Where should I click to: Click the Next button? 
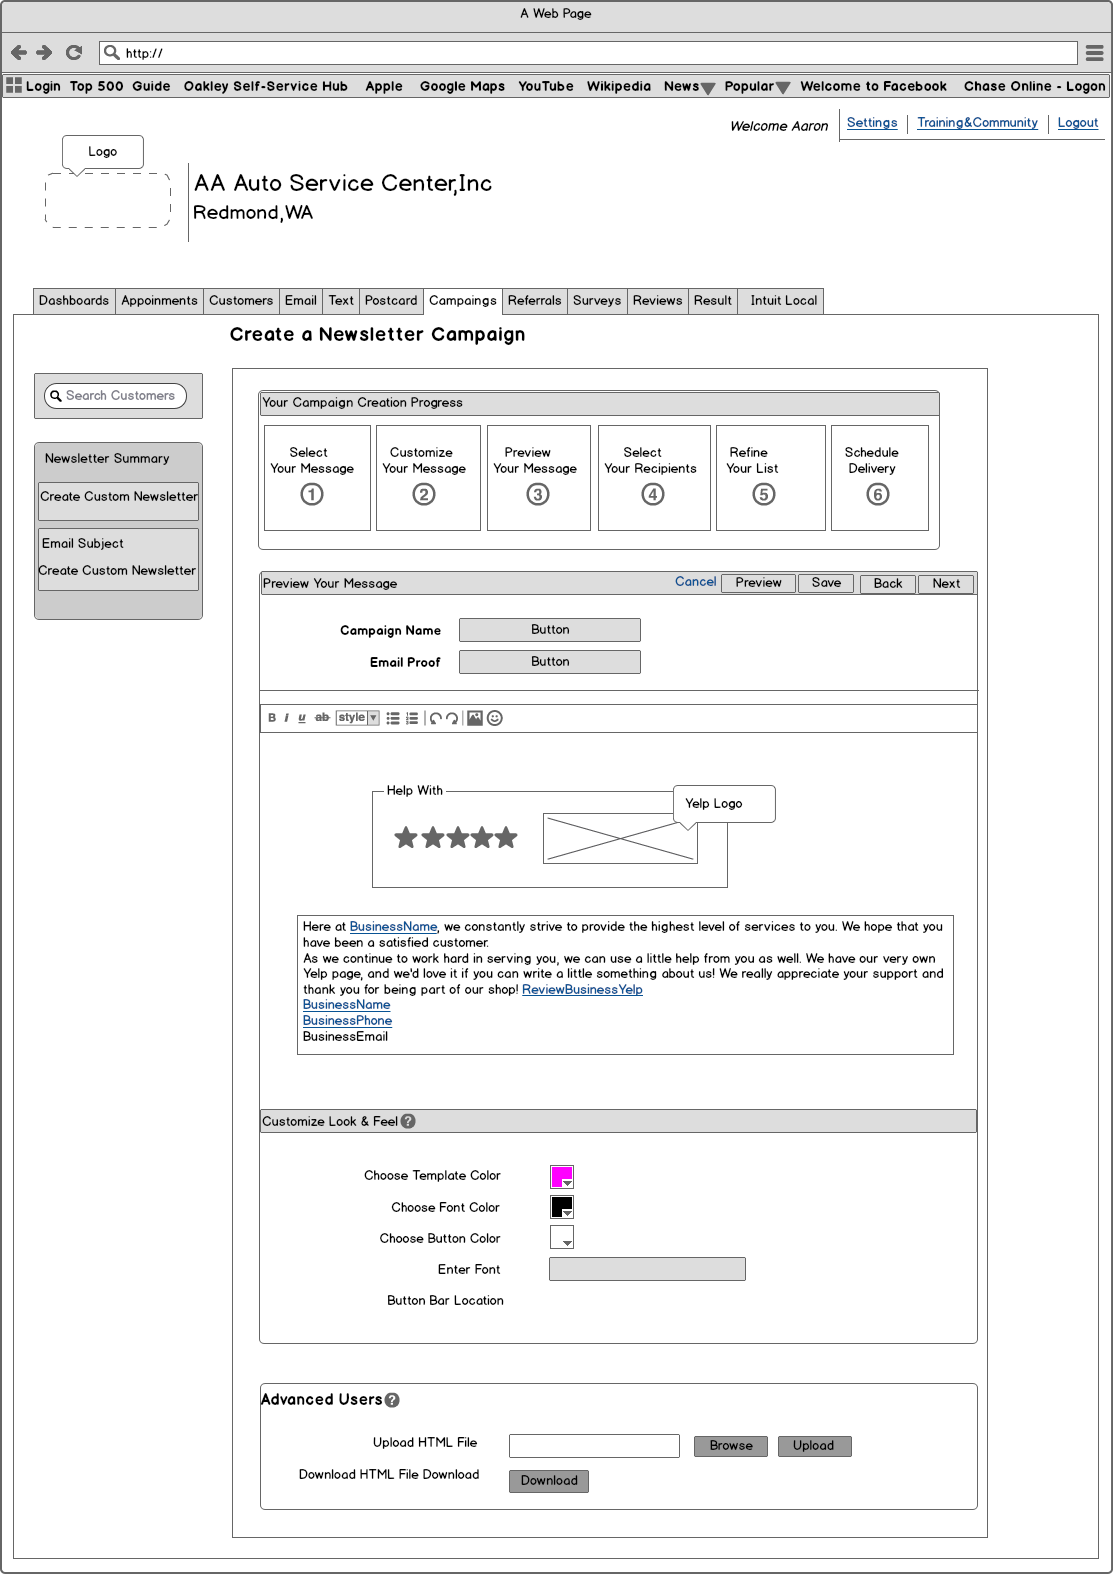pos(946,584)
